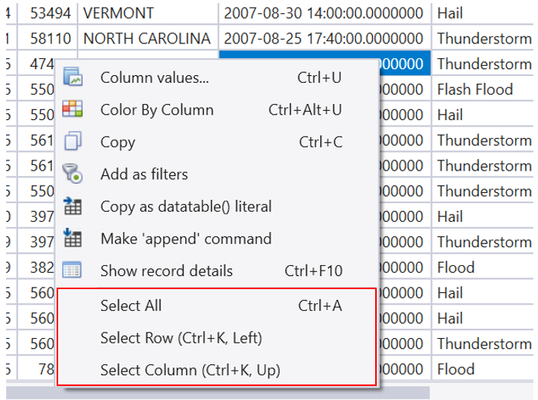Click the NORTH CAROLINA state cell

pyautogui.click(x=148, y=38)
